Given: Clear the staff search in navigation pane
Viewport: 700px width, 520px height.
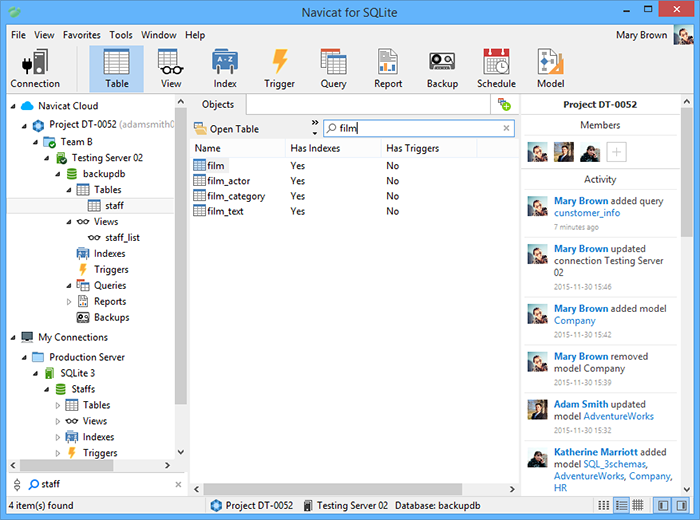Looking at the screenshot, I should coord(178,484).
